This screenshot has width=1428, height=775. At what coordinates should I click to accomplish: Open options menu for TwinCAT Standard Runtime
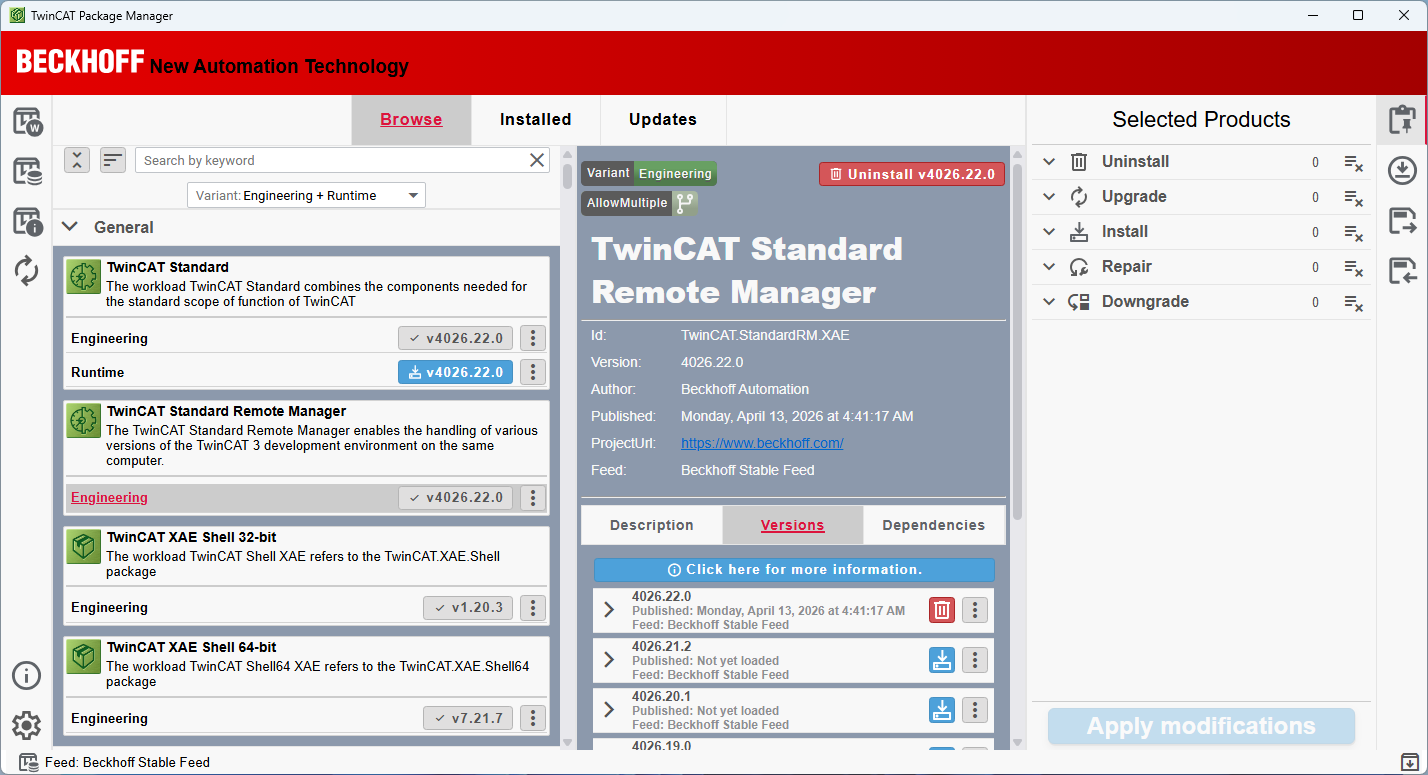[x=533, y=372]
